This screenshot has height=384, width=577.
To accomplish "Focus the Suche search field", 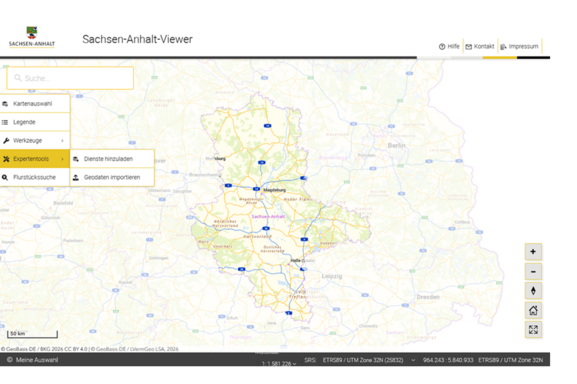I will [x=70, y=78].
